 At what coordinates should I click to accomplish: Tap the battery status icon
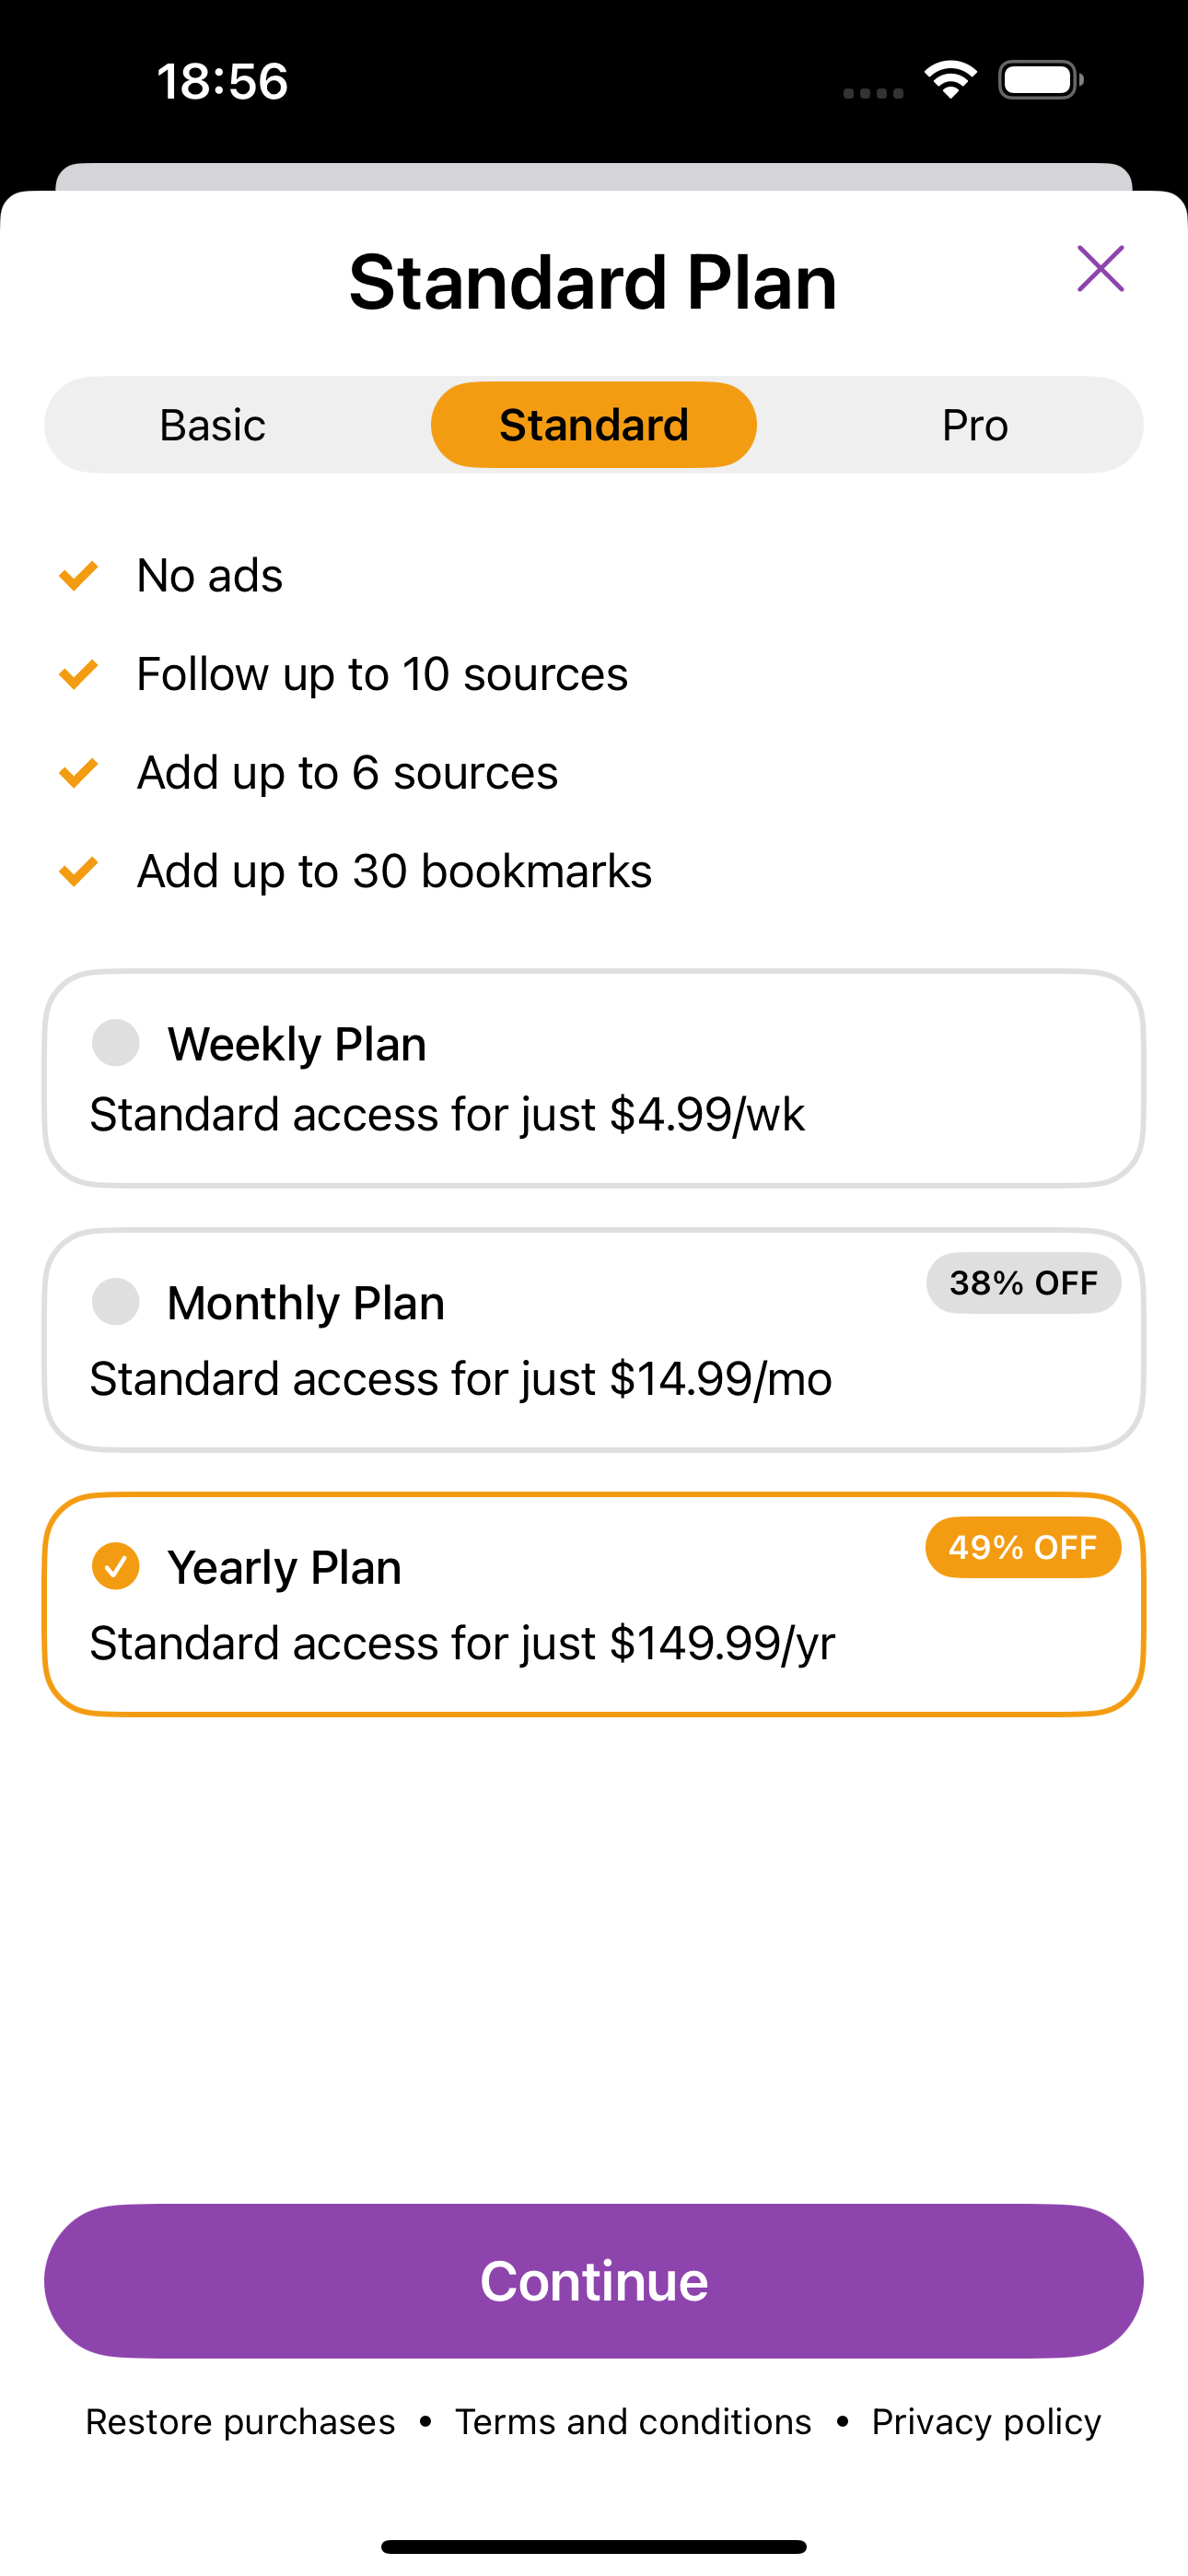[1040, 80]
